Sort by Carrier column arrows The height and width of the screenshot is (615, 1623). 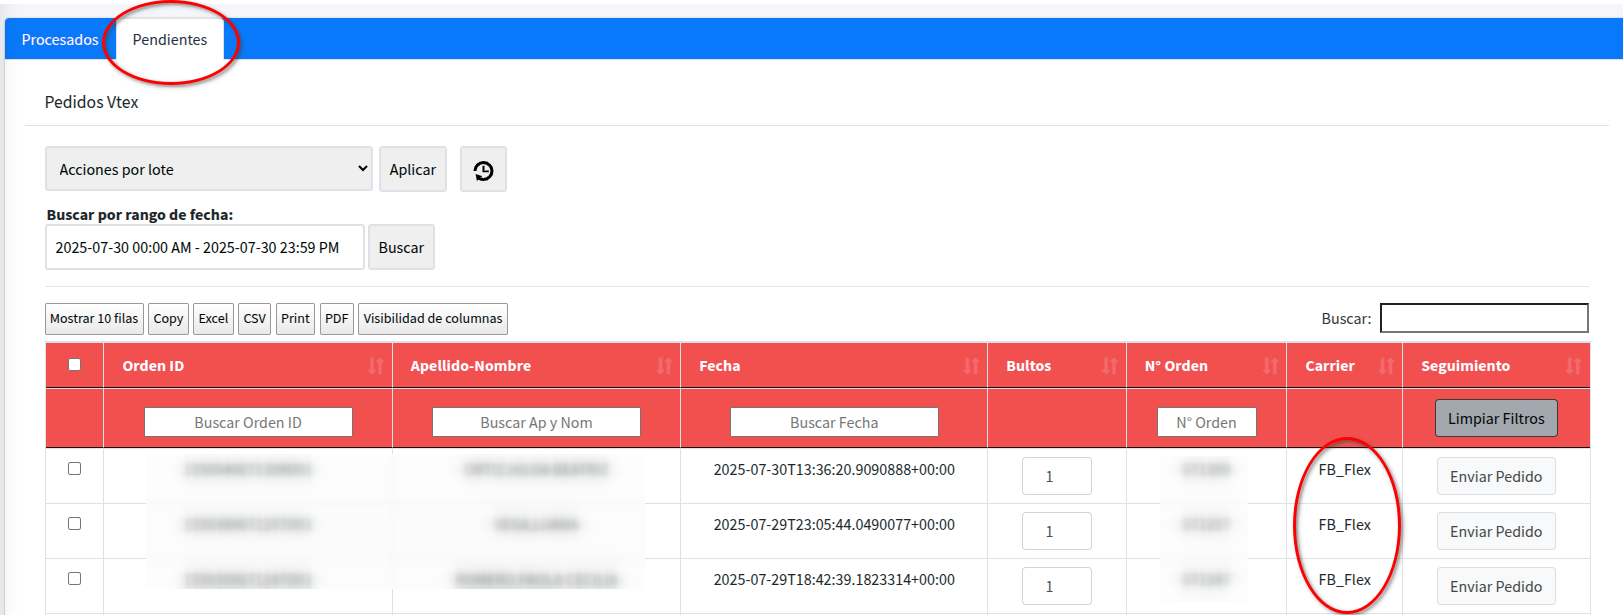1385,366
